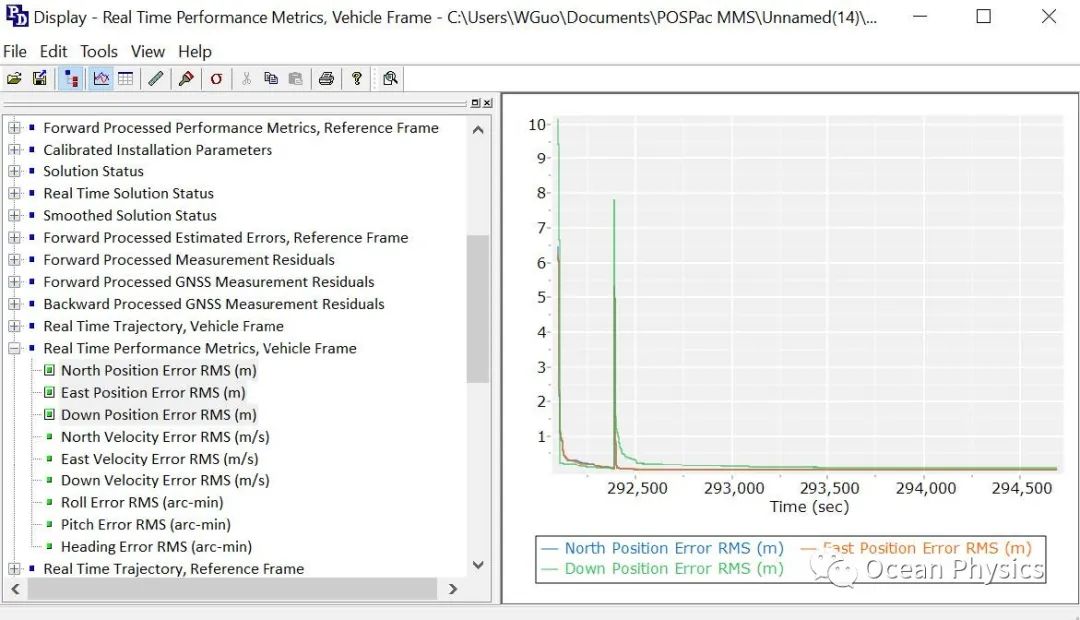The width and height of the screenshot is (1080, 620).
Task: Open the print preview magnifier icon
Action: click(x=390, y=79)
